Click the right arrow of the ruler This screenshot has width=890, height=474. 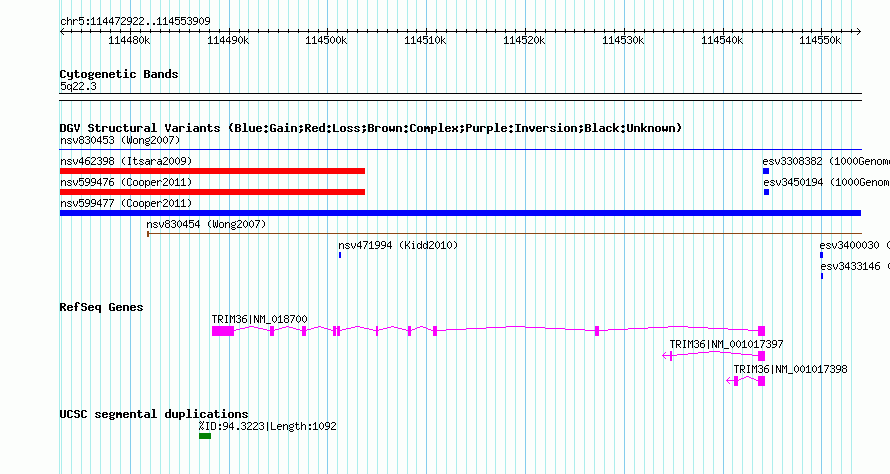click(x=858, y=32)
